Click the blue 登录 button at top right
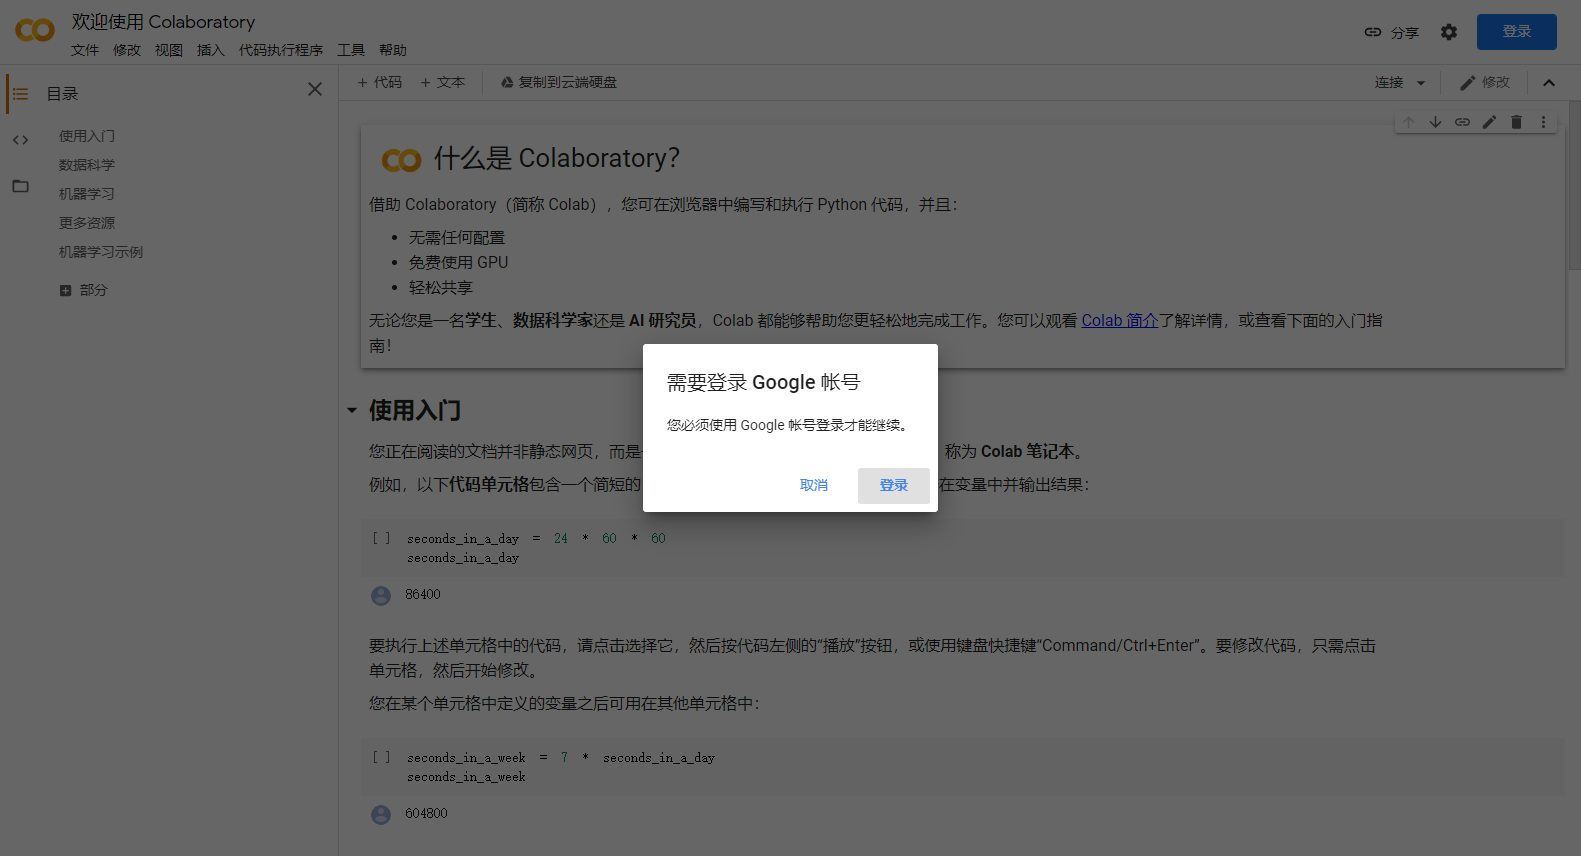The height and width of the screenshot is (856, 1581). 1517,32
